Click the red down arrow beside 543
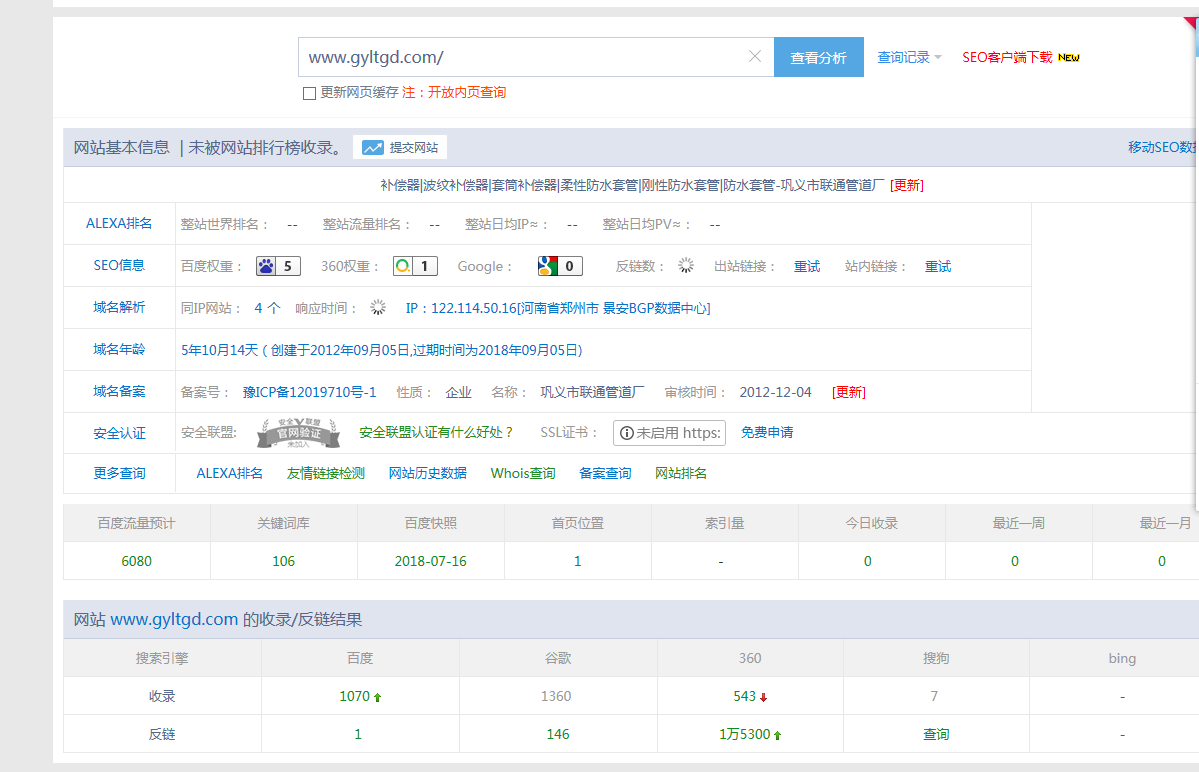 pyautogui.click(x=763, y=697)
